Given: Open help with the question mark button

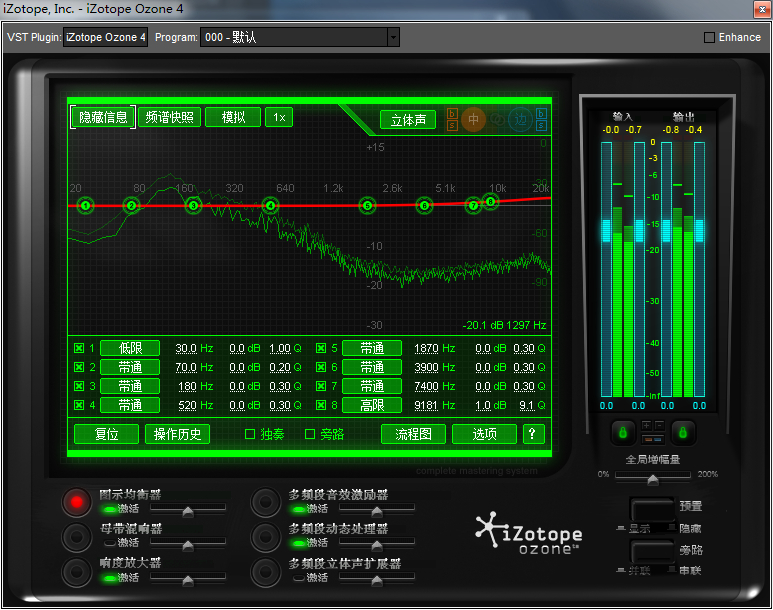Looking at the screenshot, I should (x=534, y=434).
